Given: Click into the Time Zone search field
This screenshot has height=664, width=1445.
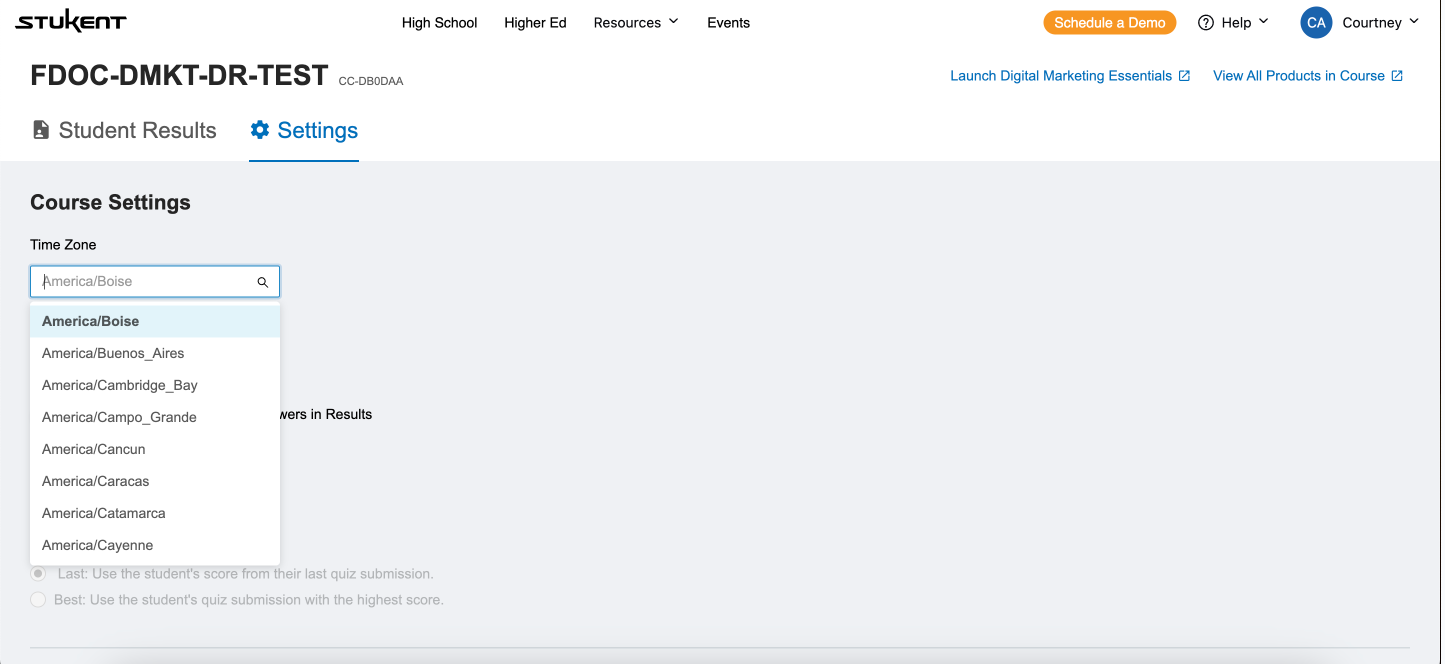Looking at the screenshot, I should coord(145,282).
